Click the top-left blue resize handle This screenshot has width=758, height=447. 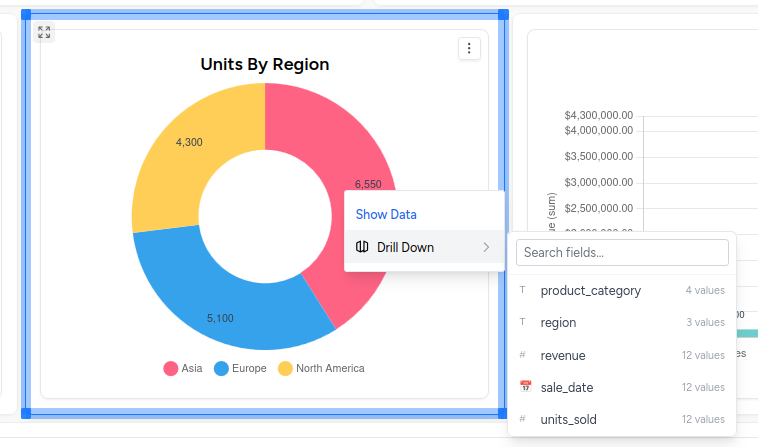click(x=26, y=15)
